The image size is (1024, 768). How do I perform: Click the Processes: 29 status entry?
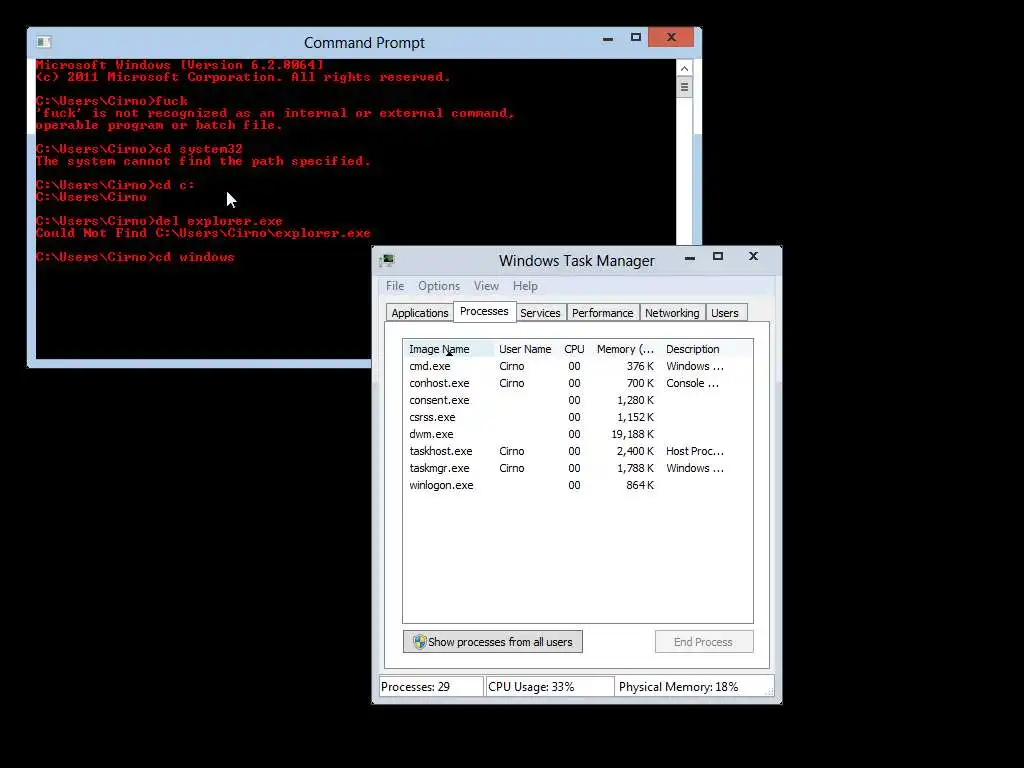click(431, 687)
